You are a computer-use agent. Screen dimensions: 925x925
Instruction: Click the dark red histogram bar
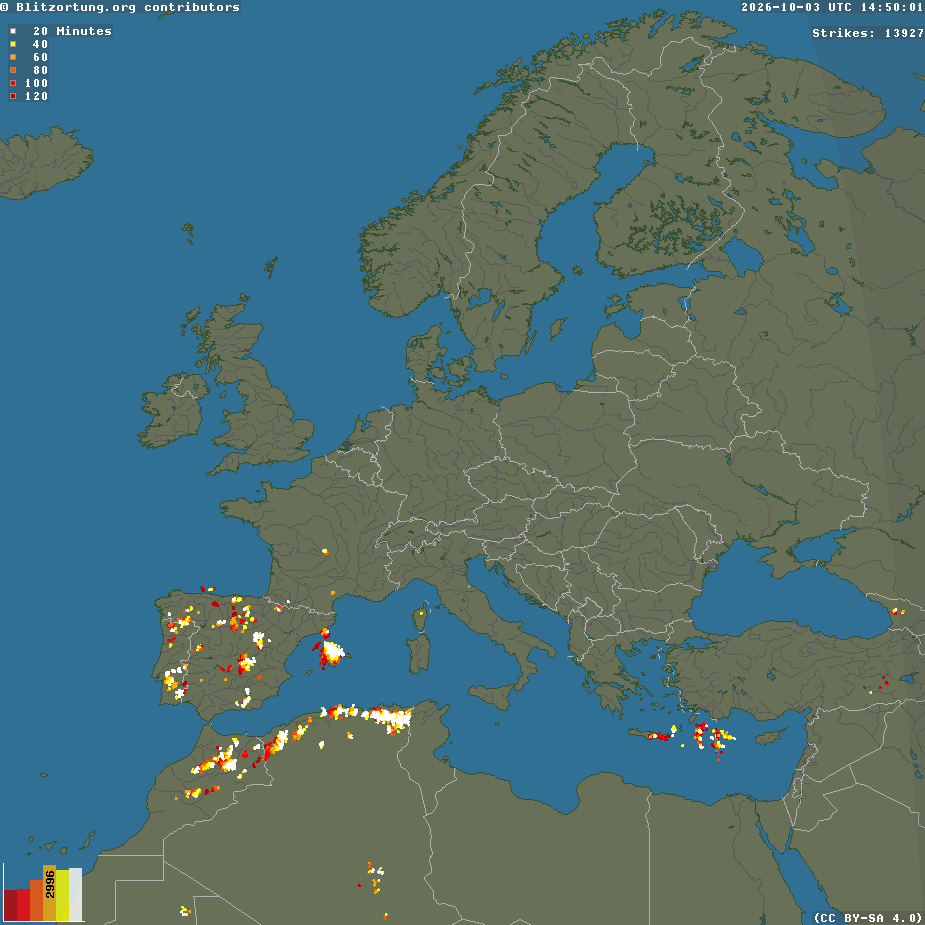[10, 906]
